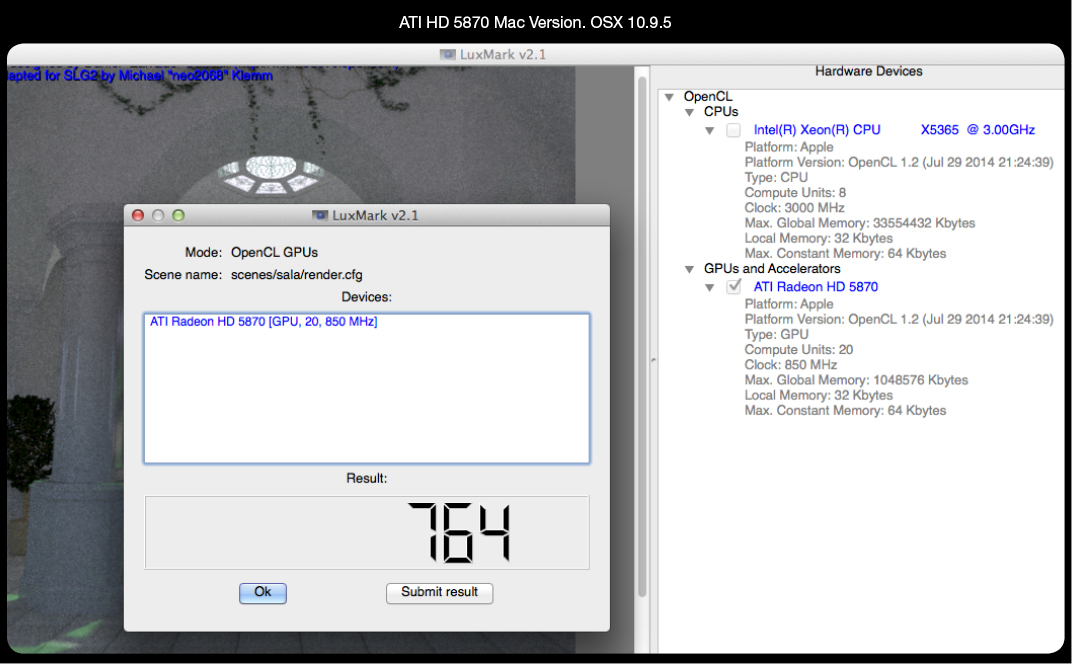Click the CPUs label in device tree

(x=721, y=111)
